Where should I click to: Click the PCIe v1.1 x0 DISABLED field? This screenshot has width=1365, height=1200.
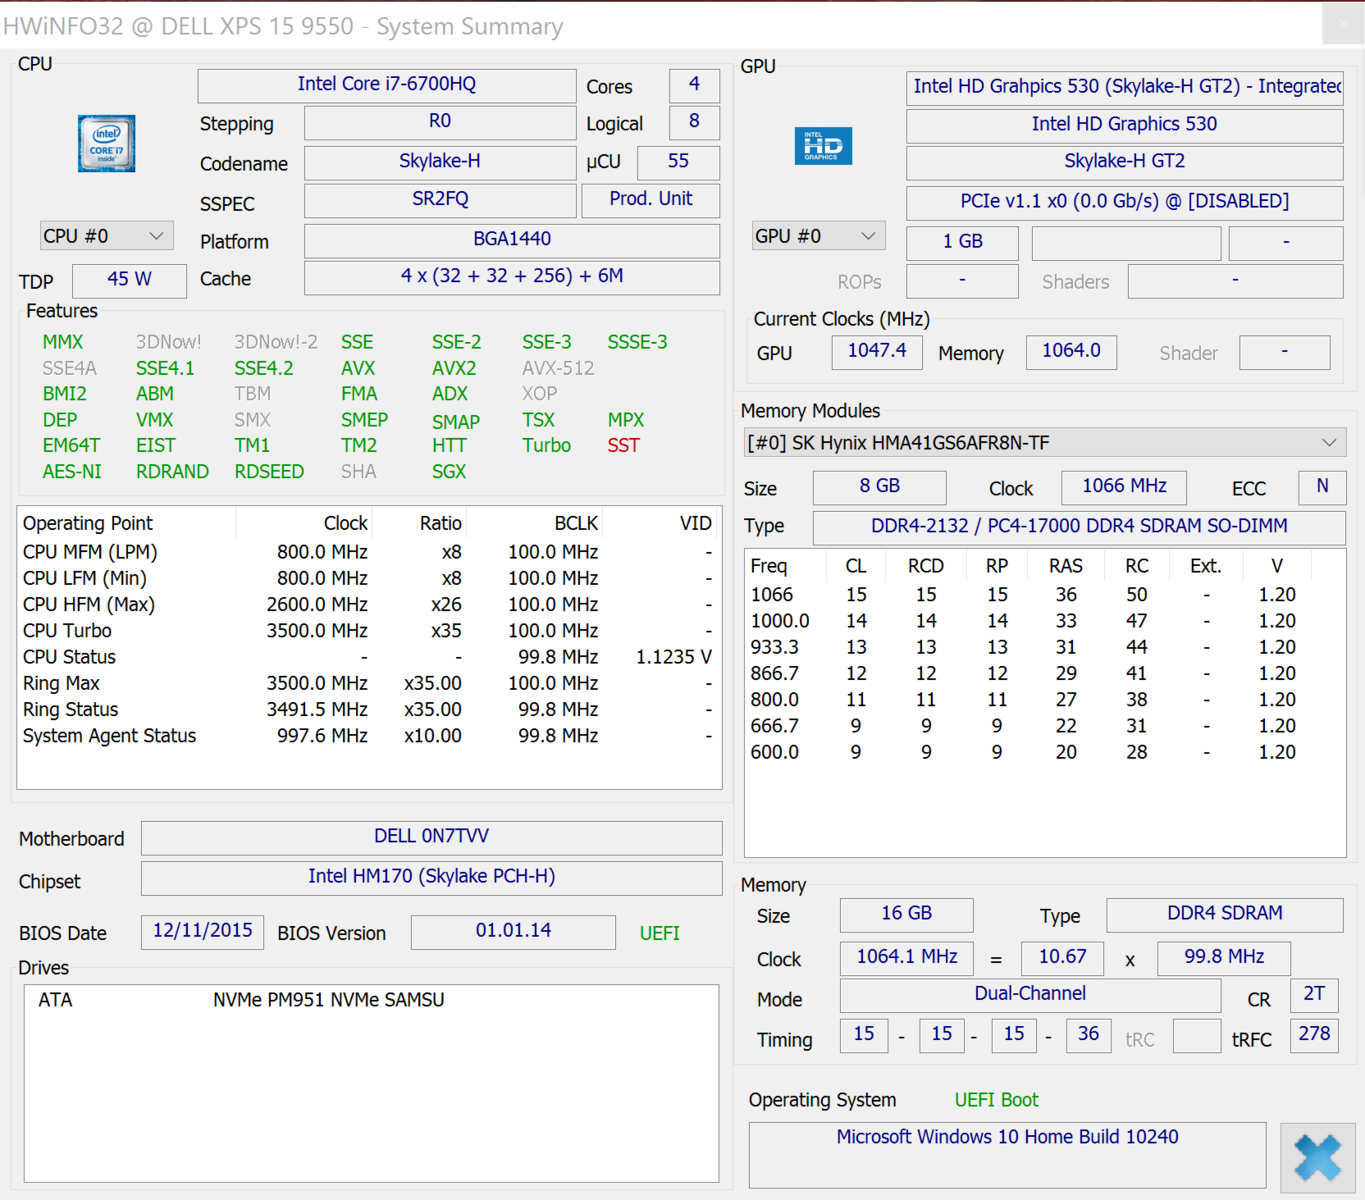pos(1124,202)
